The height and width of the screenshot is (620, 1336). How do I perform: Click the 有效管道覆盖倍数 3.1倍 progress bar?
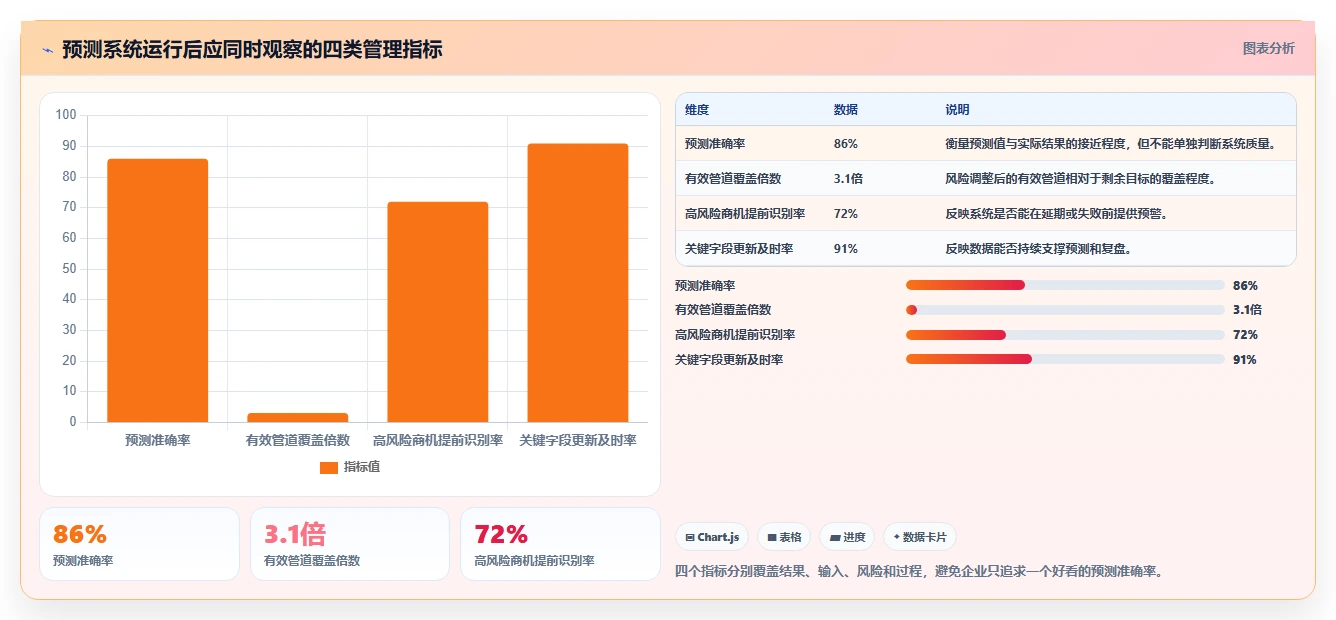tap(1065, 310)
